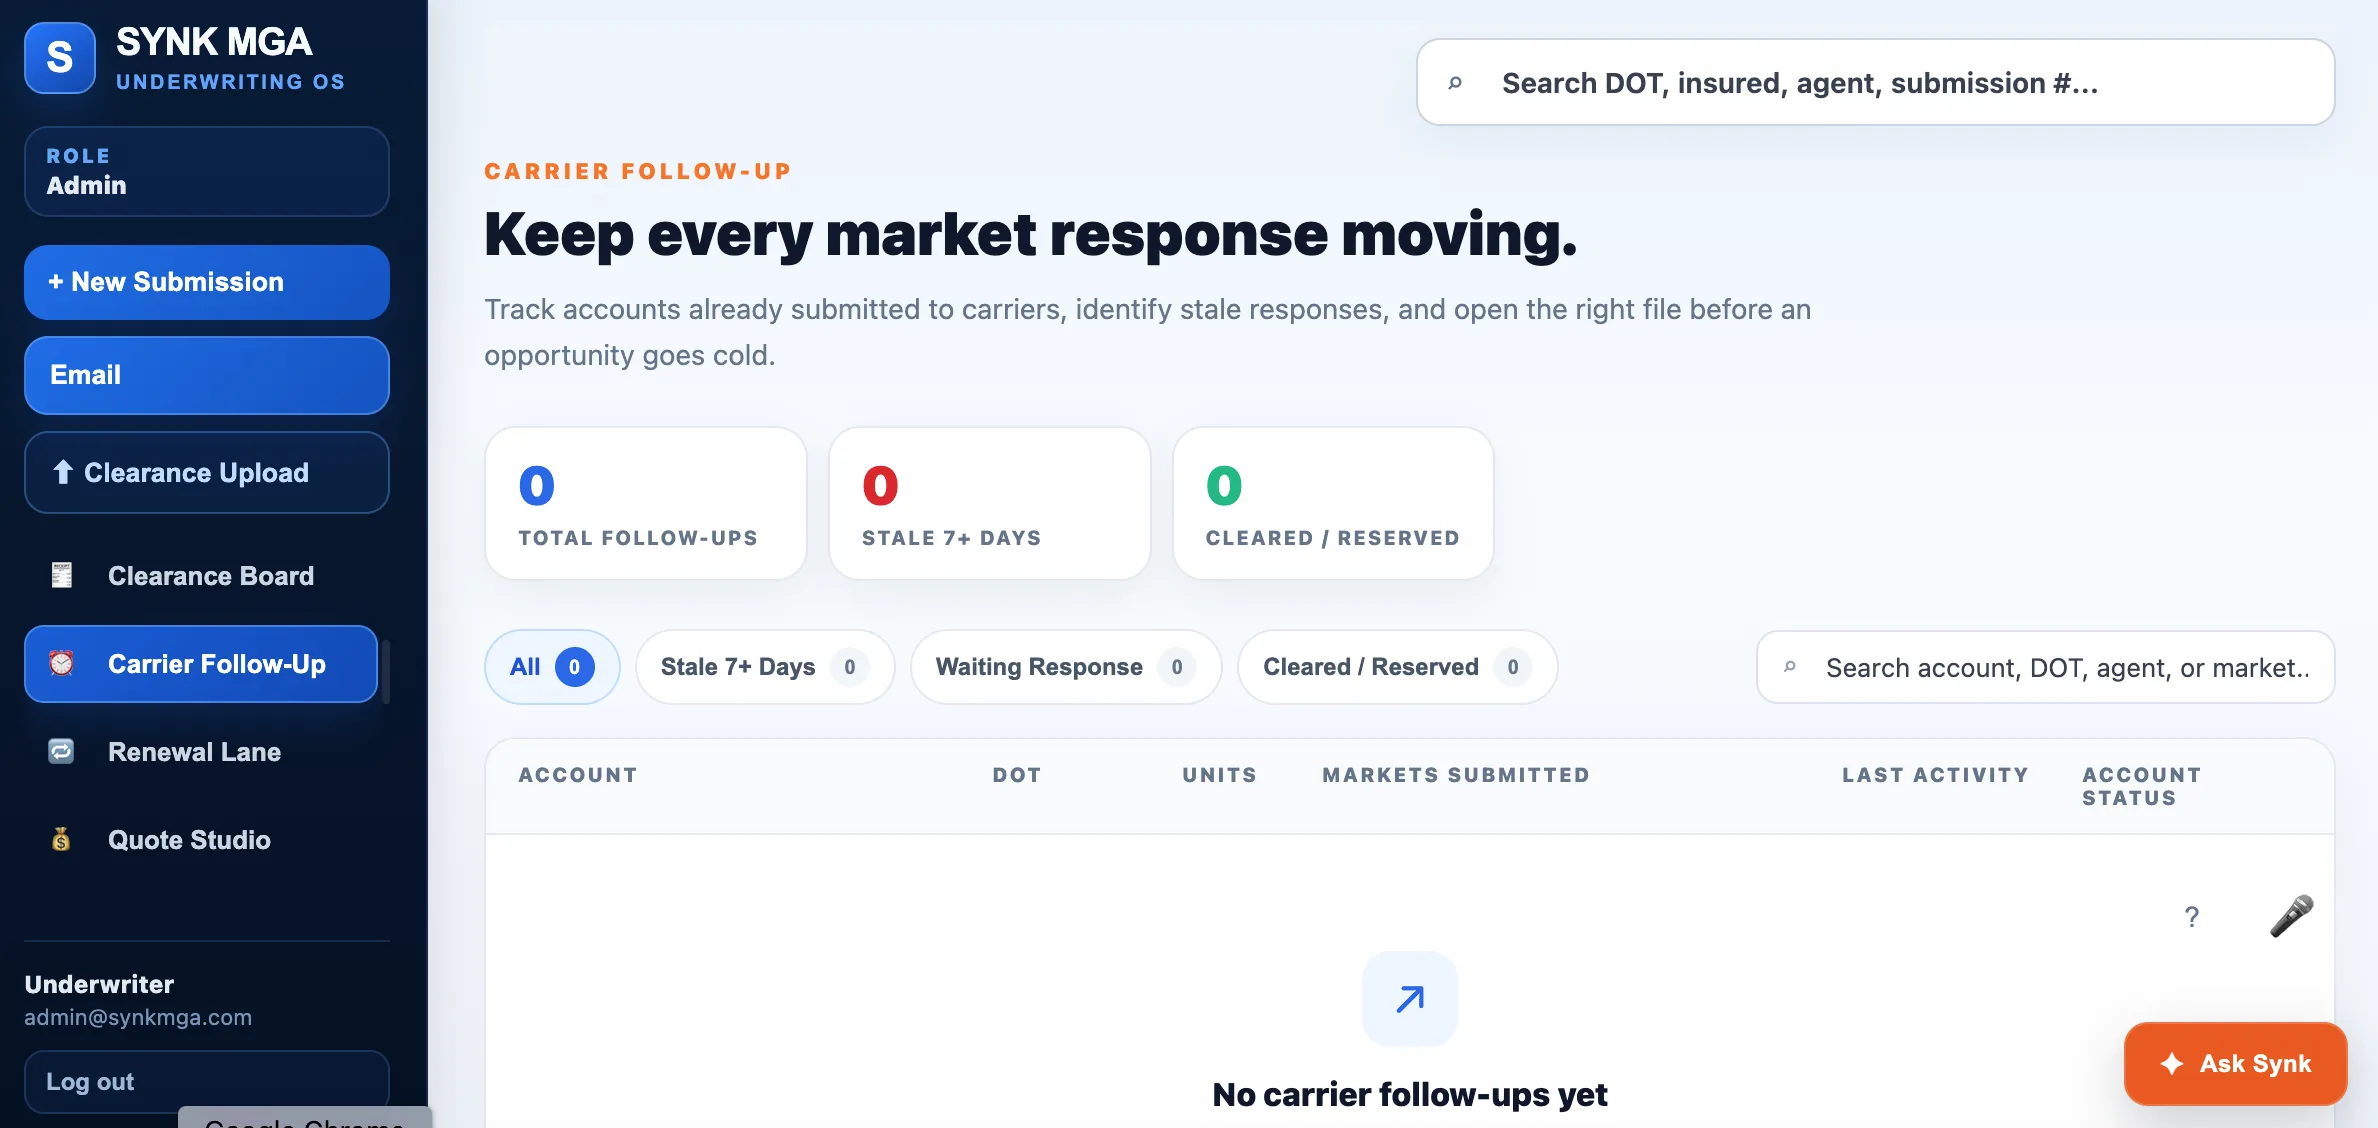This screenshot has height=1128, width=2378.
Task: Click the "Carrier Follow-Up" orange heading label
Action: click(638, 171)
